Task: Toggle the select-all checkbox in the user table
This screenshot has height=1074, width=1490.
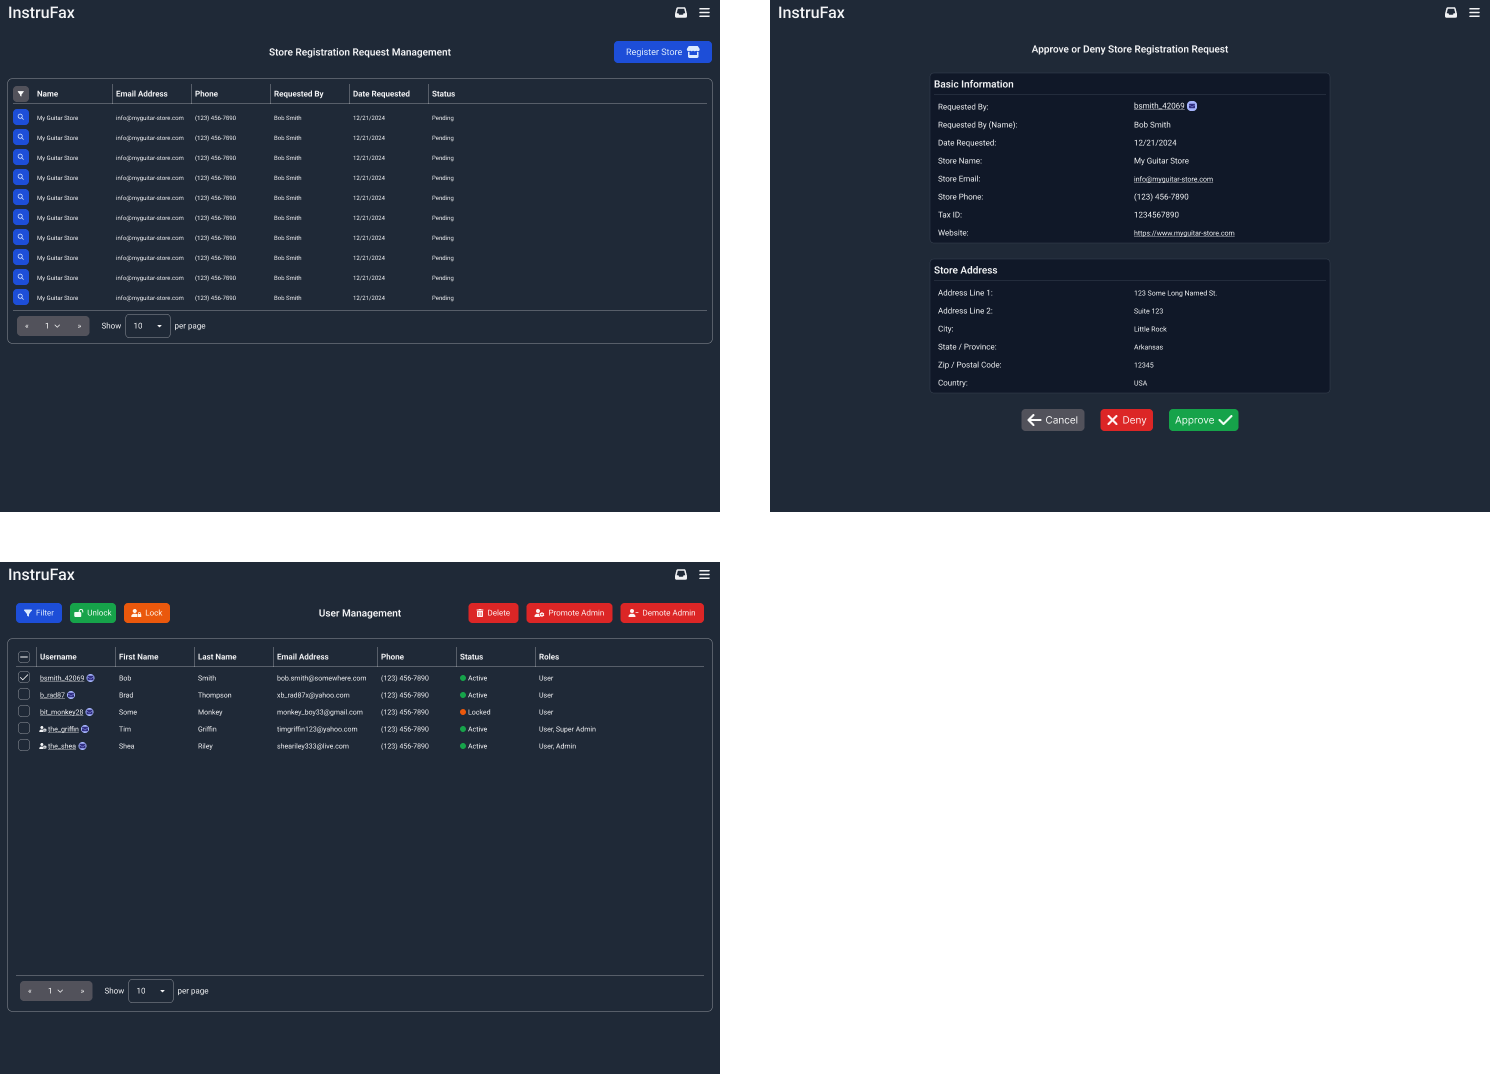Action: [x=23, y=656]
